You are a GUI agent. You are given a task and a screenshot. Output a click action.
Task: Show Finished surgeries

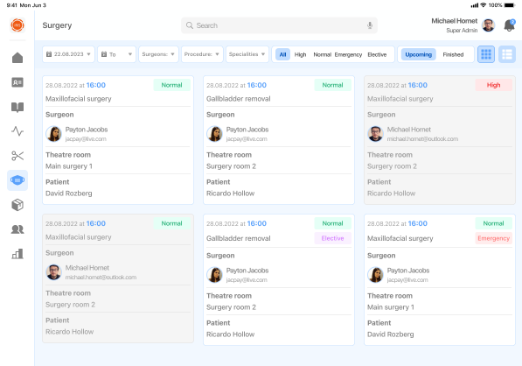click(453, 54)
